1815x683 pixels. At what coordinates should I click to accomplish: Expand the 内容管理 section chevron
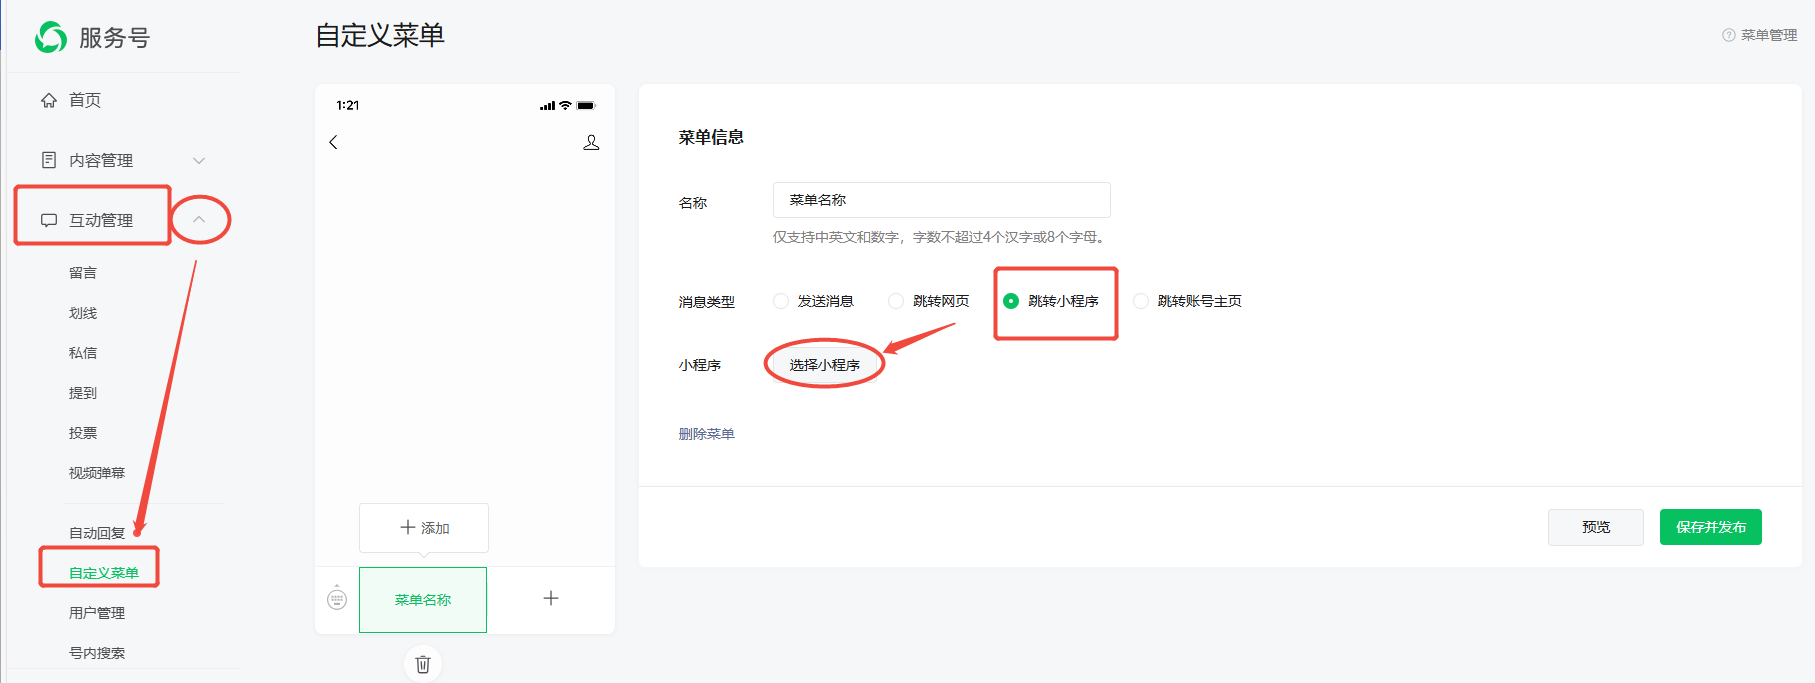click(x=199, y=160)
